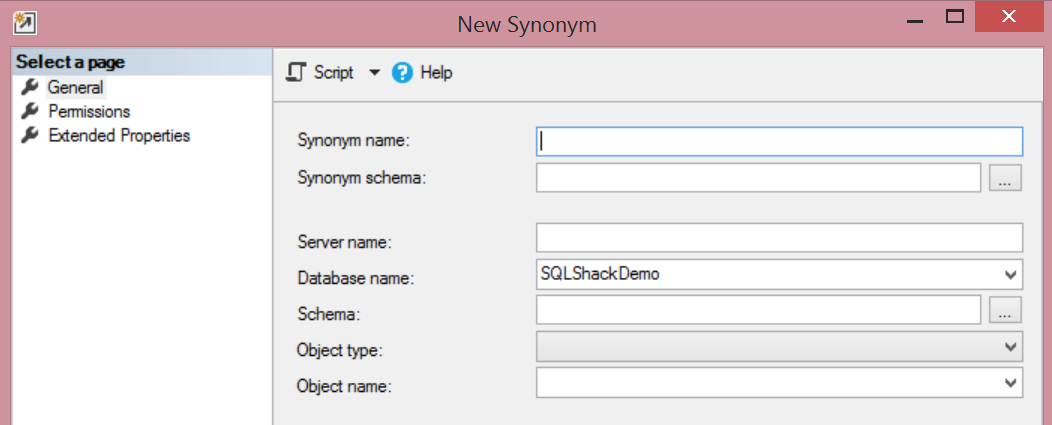Click into the Synonym schema field
This screenshot has width=1052, height=425.
(x=757, y=178)
